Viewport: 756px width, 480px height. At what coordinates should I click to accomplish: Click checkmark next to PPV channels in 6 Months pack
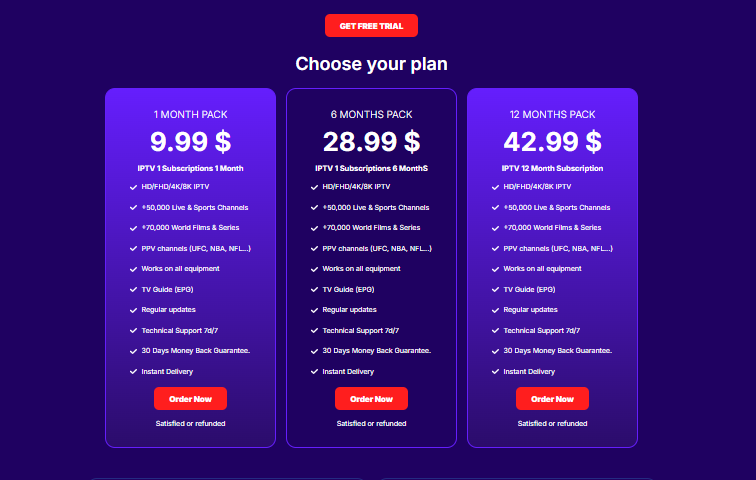coord(314,249)
